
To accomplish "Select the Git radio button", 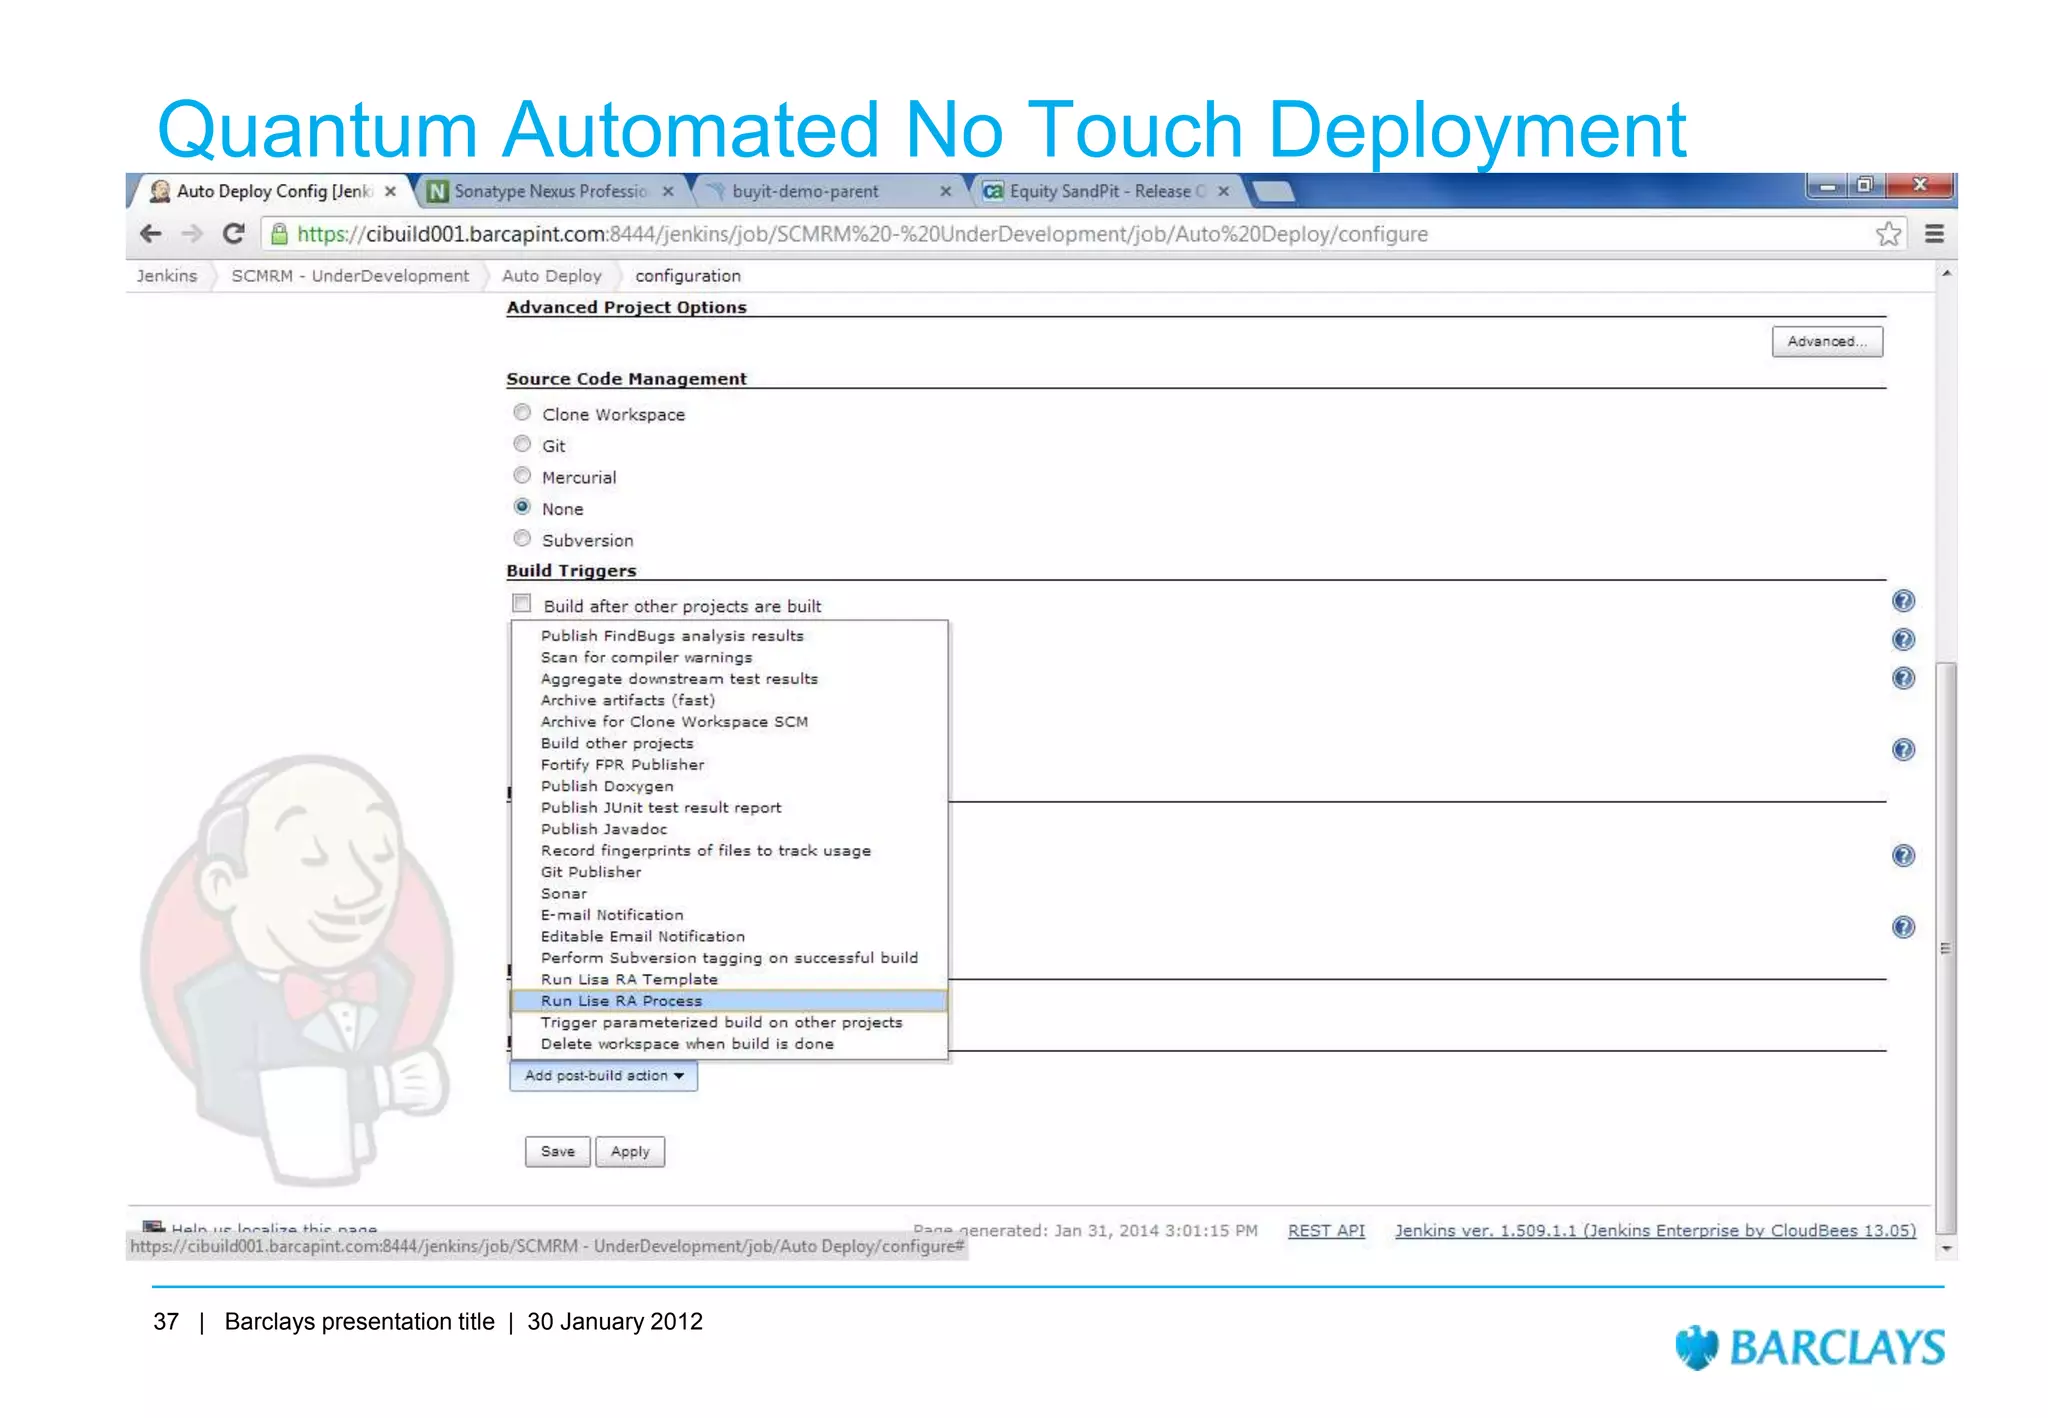I will point(522,444).
